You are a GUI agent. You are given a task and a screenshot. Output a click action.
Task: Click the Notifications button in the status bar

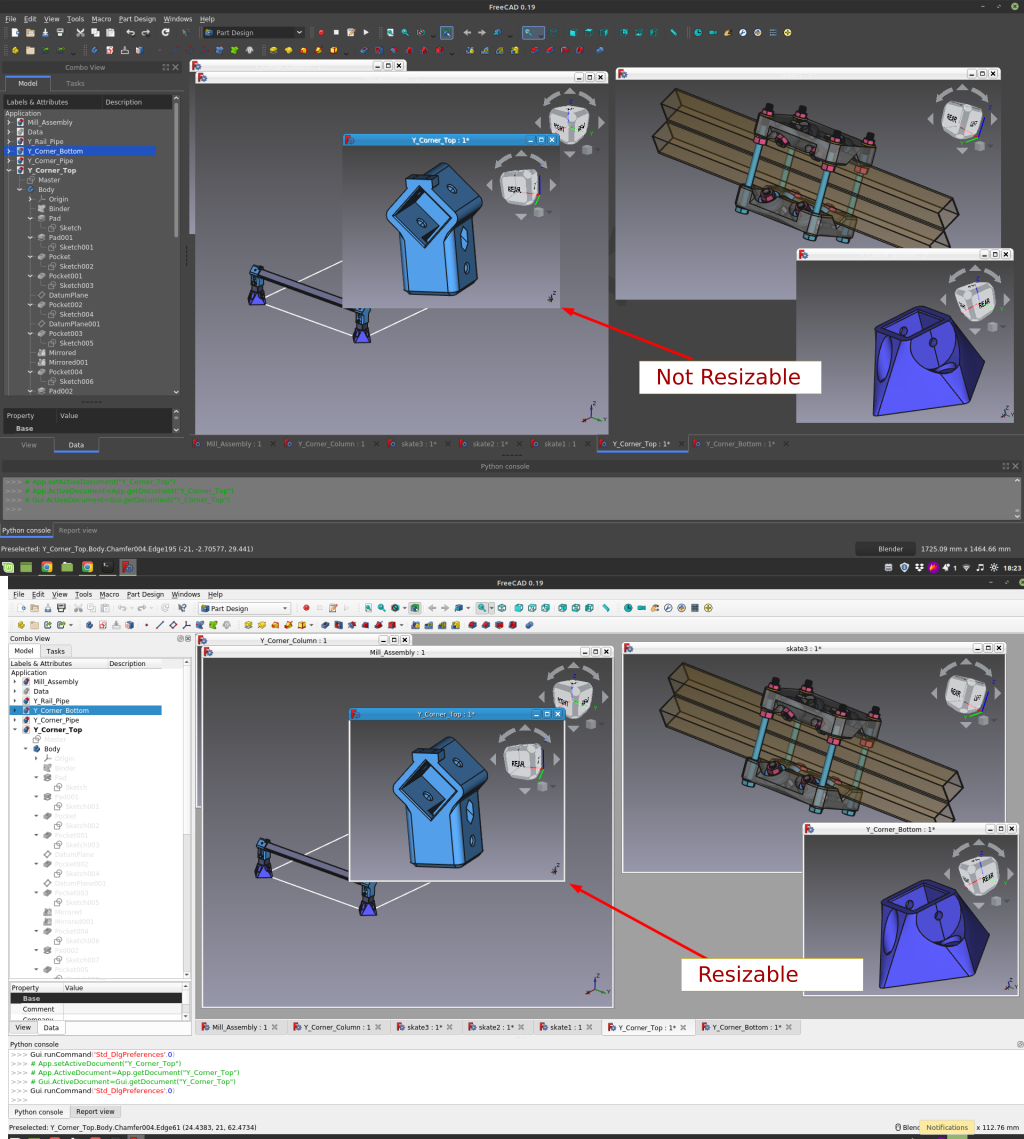[x=946, y=1127]
